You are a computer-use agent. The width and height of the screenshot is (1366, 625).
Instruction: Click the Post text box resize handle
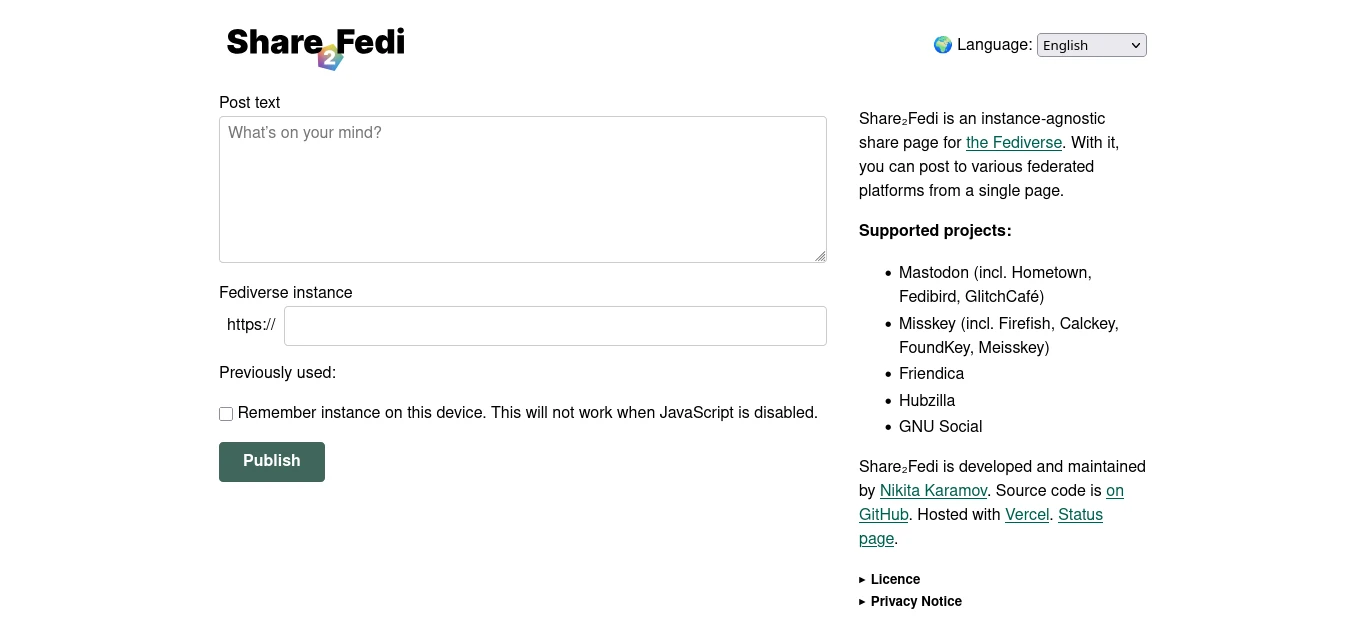point(820,256)
